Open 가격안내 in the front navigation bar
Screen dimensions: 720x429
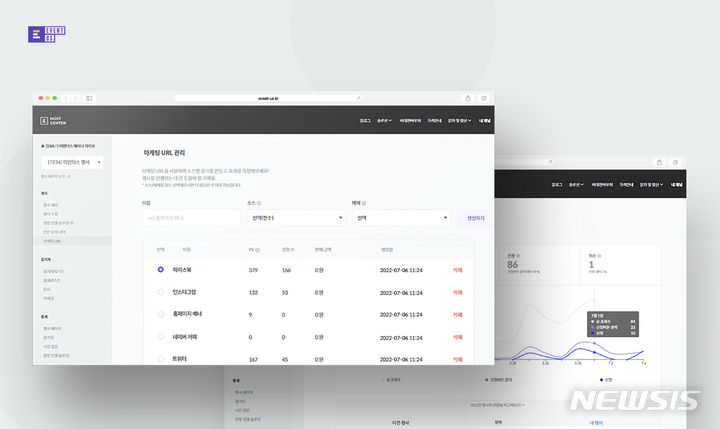[433, 120]
